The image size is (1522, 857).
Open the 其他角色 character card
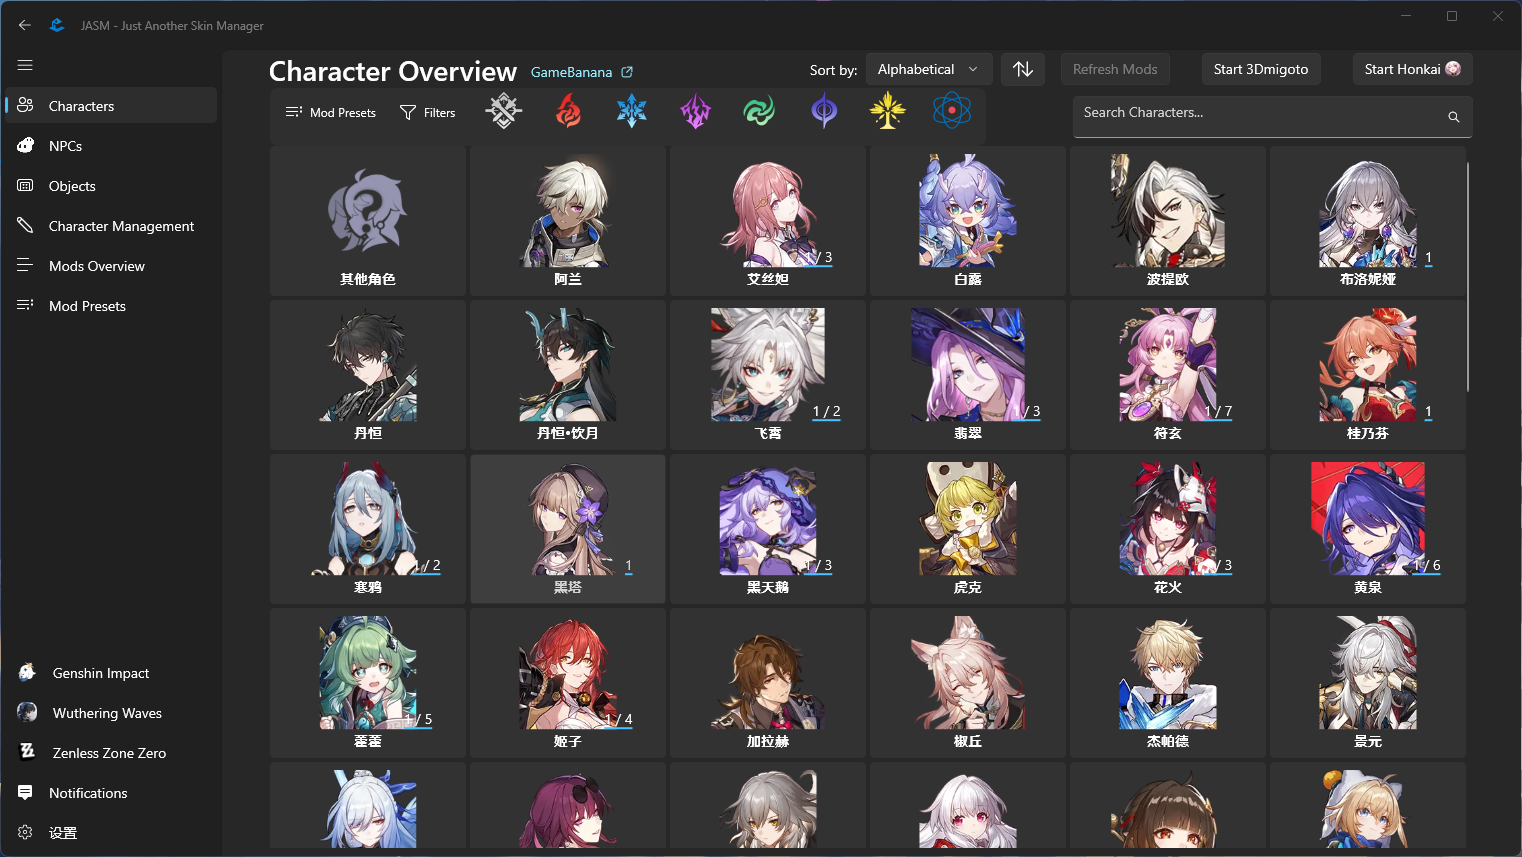368,221
